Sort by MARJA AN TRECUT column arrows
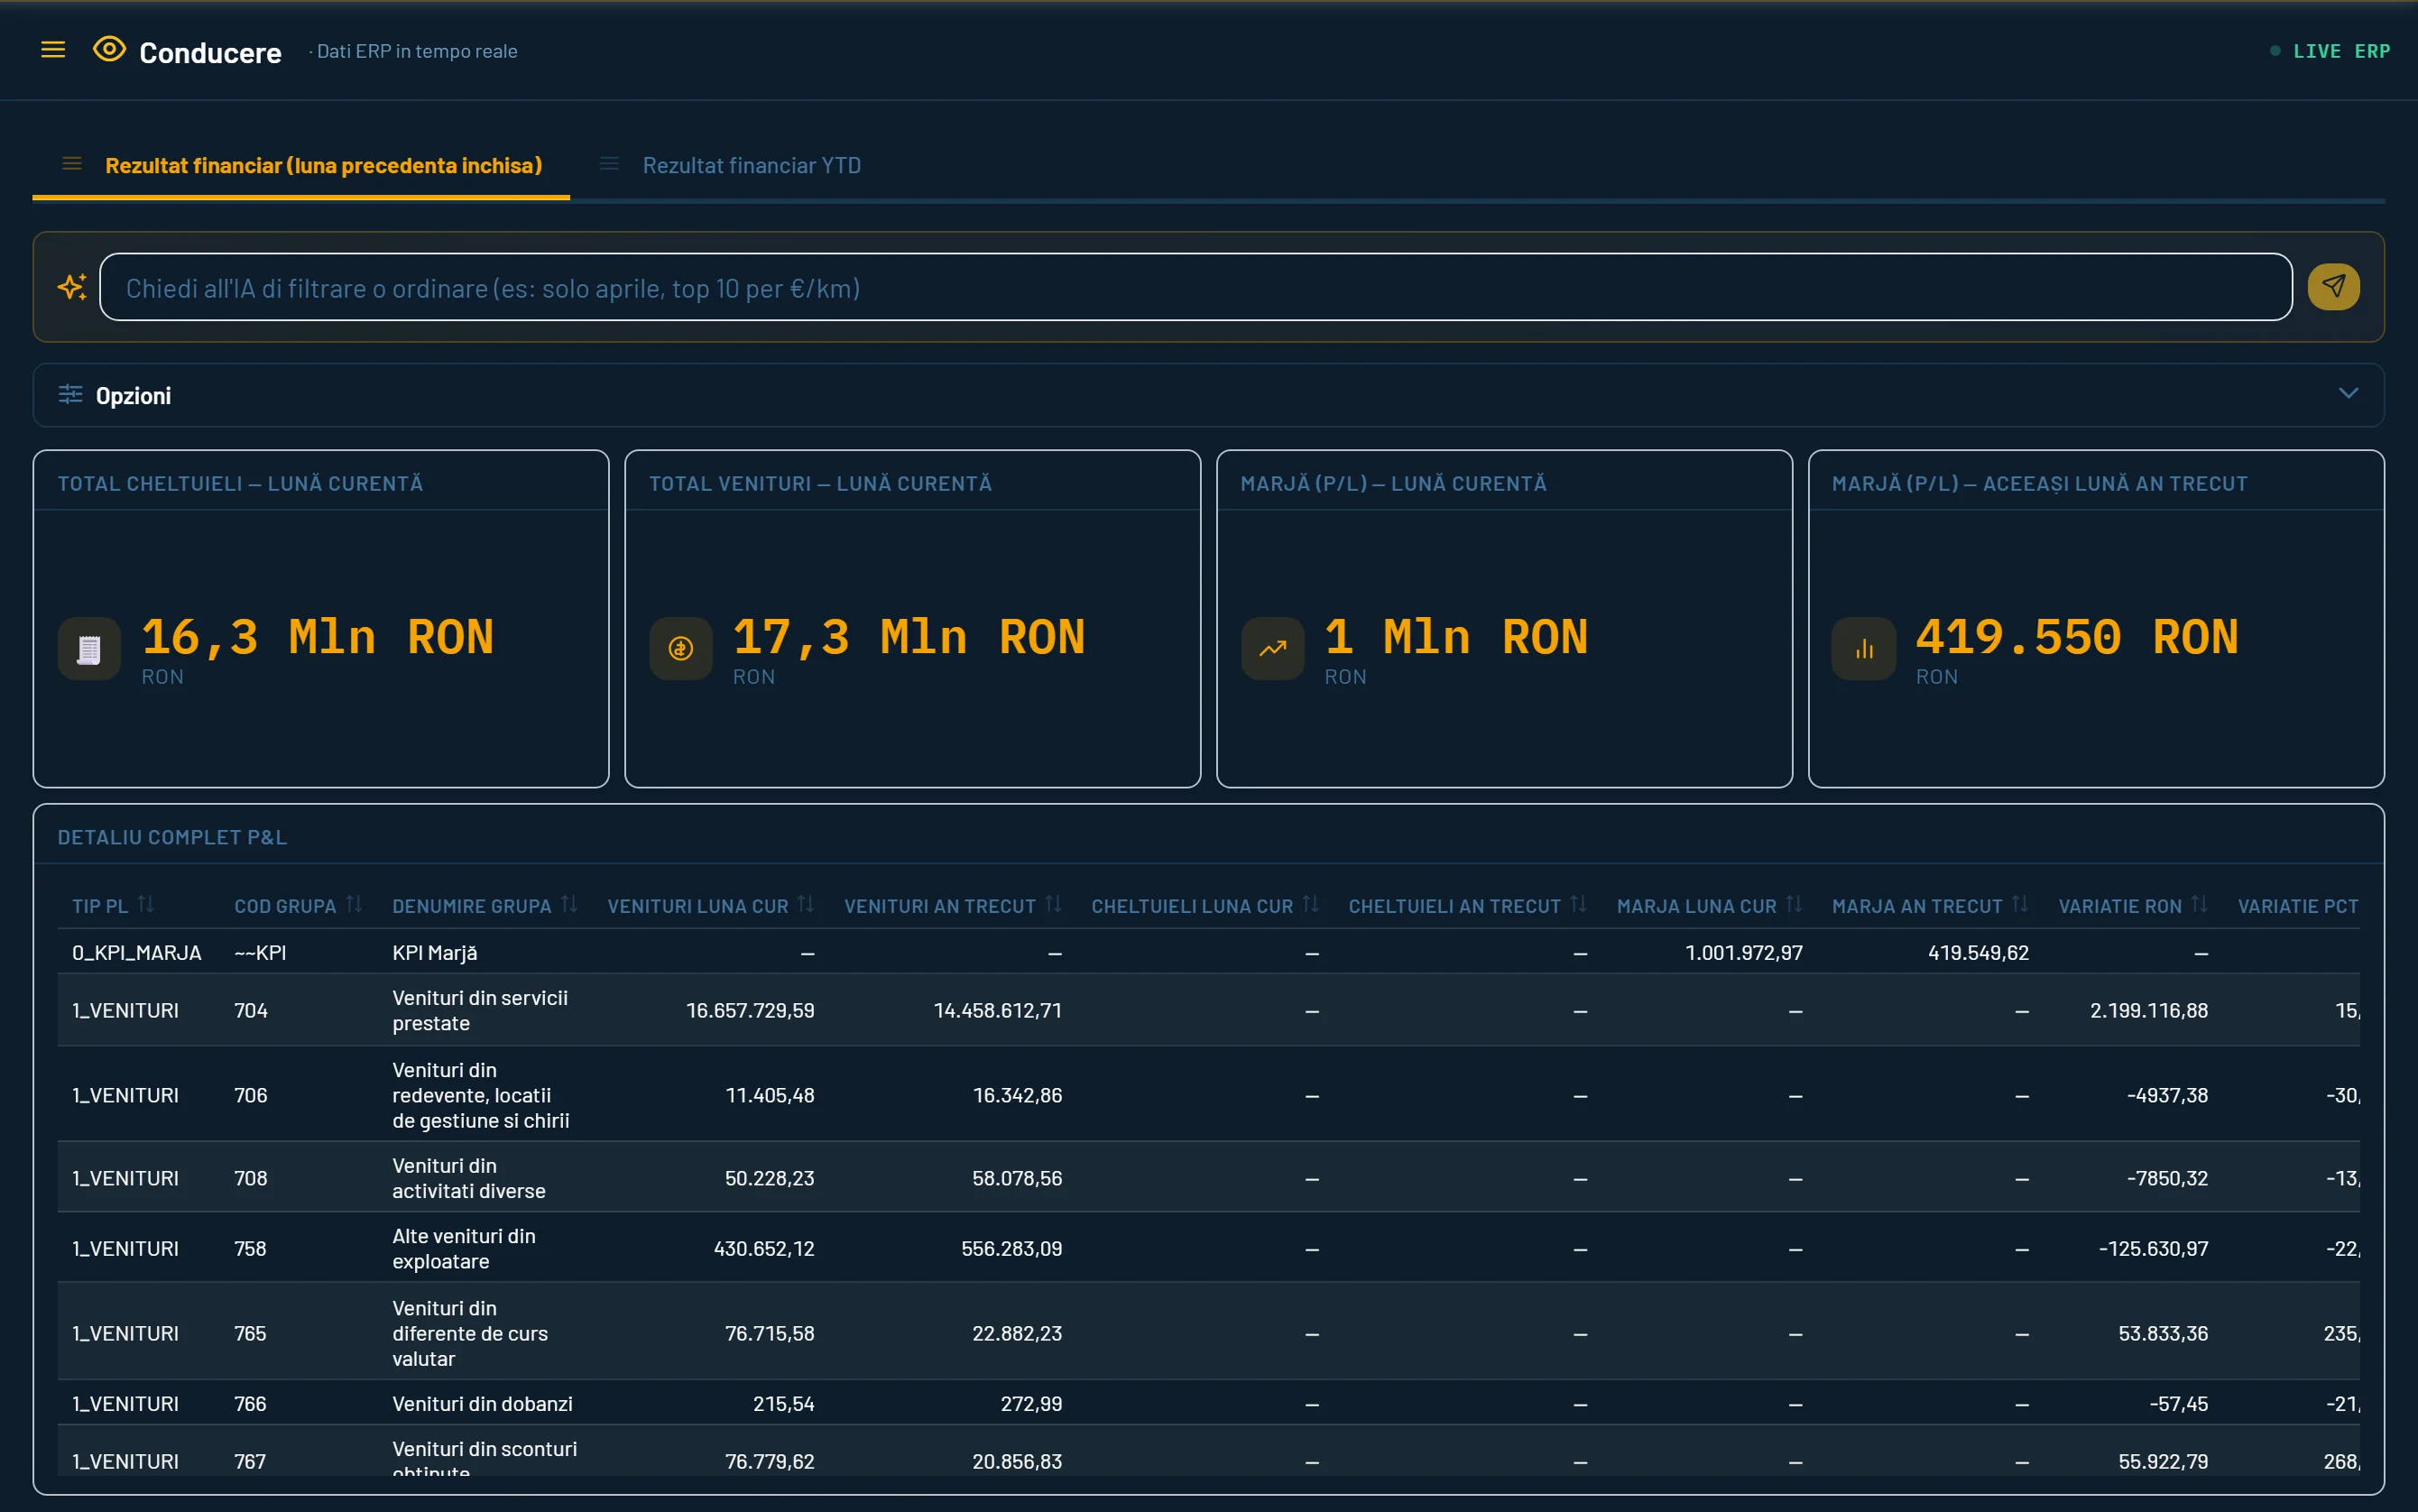Screen dimensions: 2418x1512 click(2020, 904)
